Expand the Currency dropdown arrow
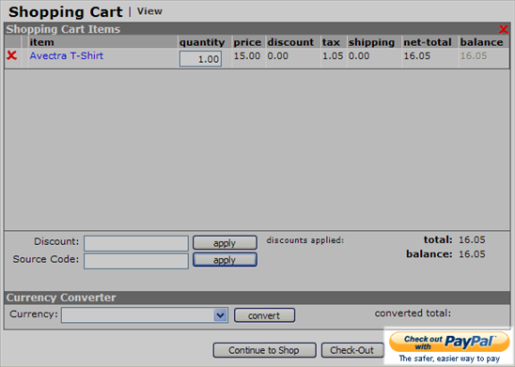 (220, 315)
